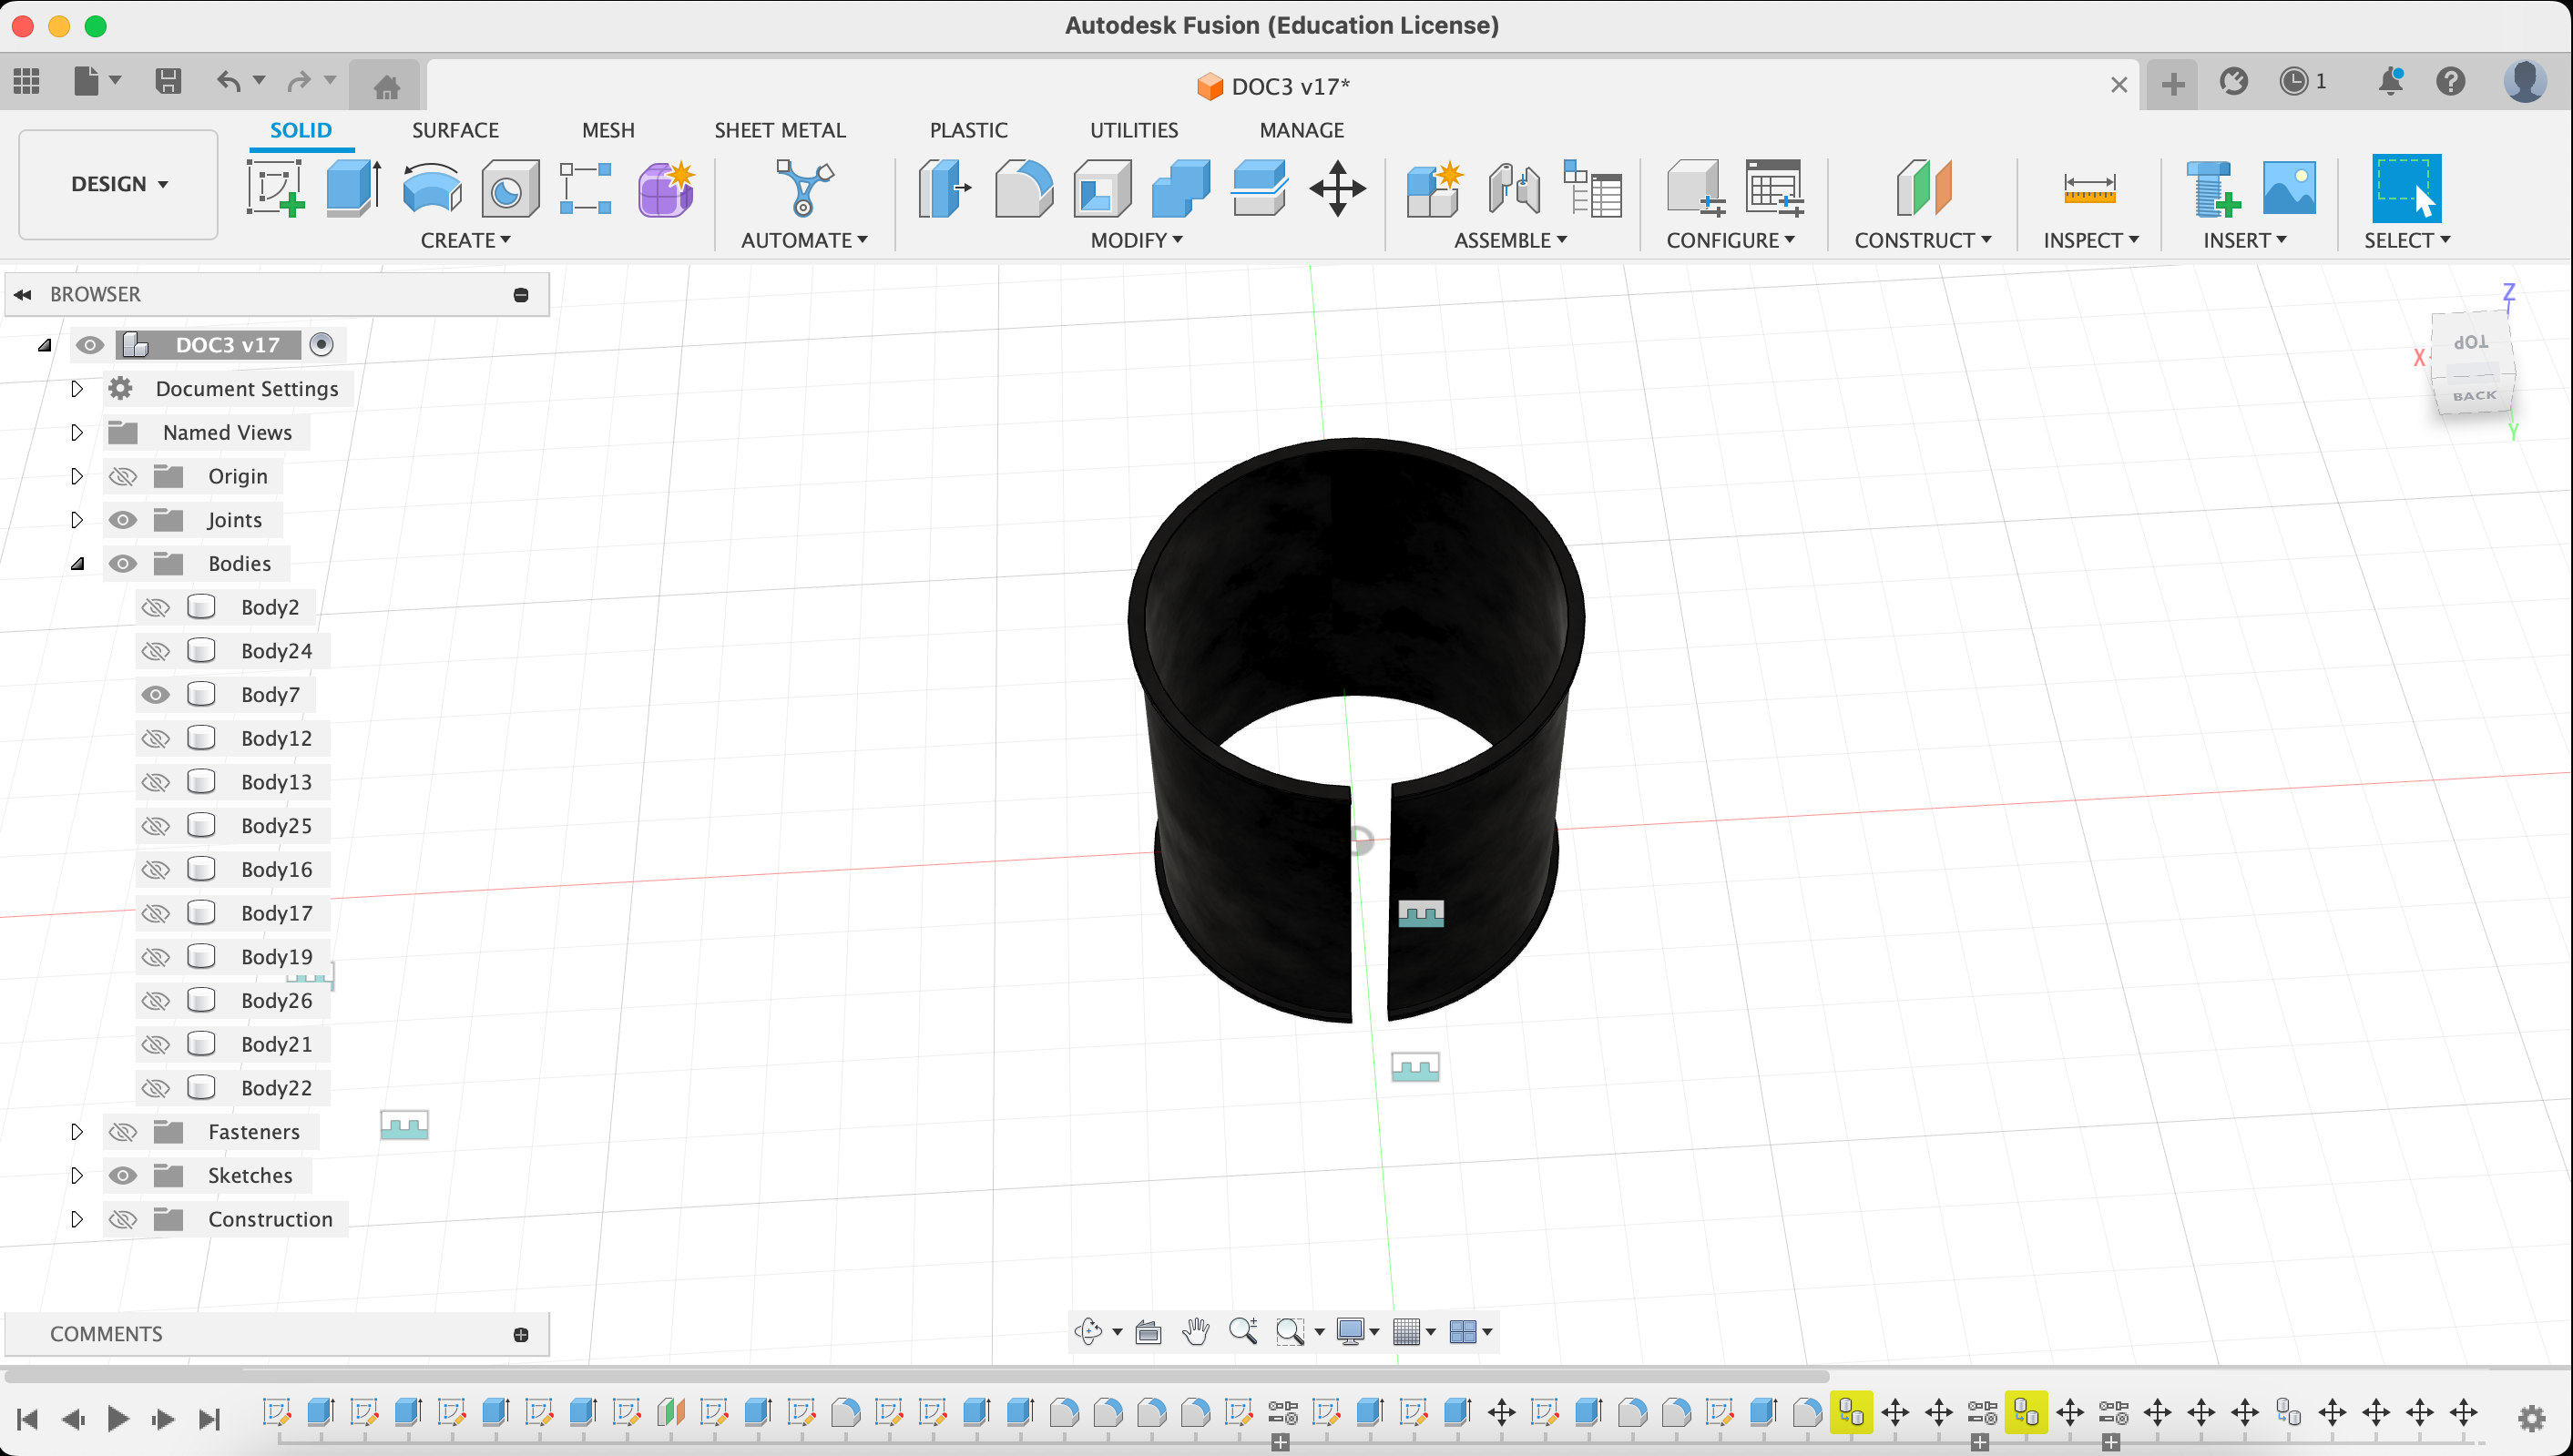Hide the Fasteners folder

[122, 1131]
